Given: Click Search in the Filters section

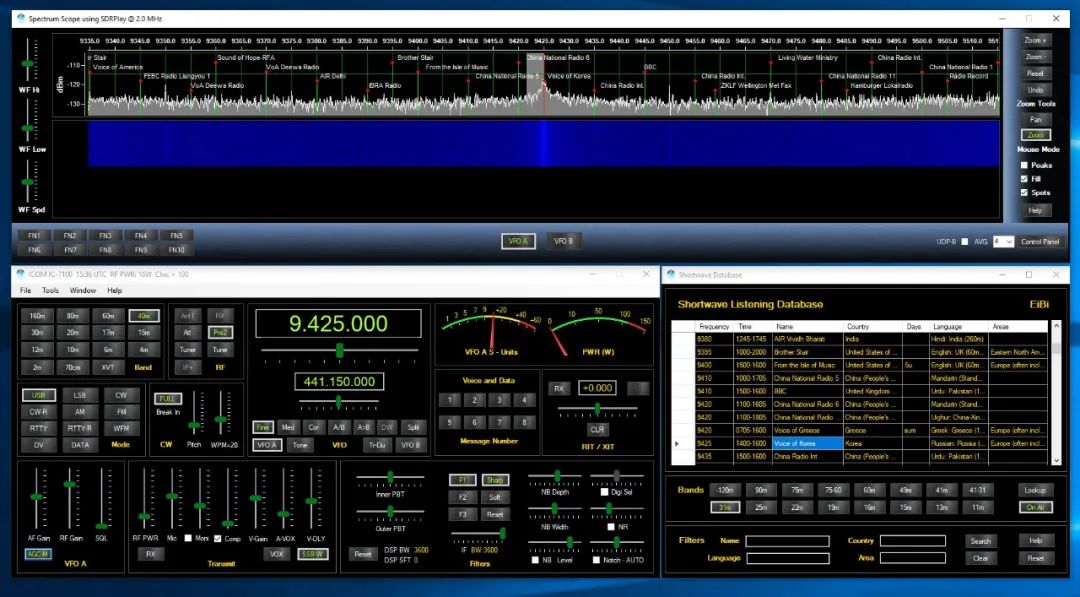Looking at the screenshot, I should click(x=981, y=540).
